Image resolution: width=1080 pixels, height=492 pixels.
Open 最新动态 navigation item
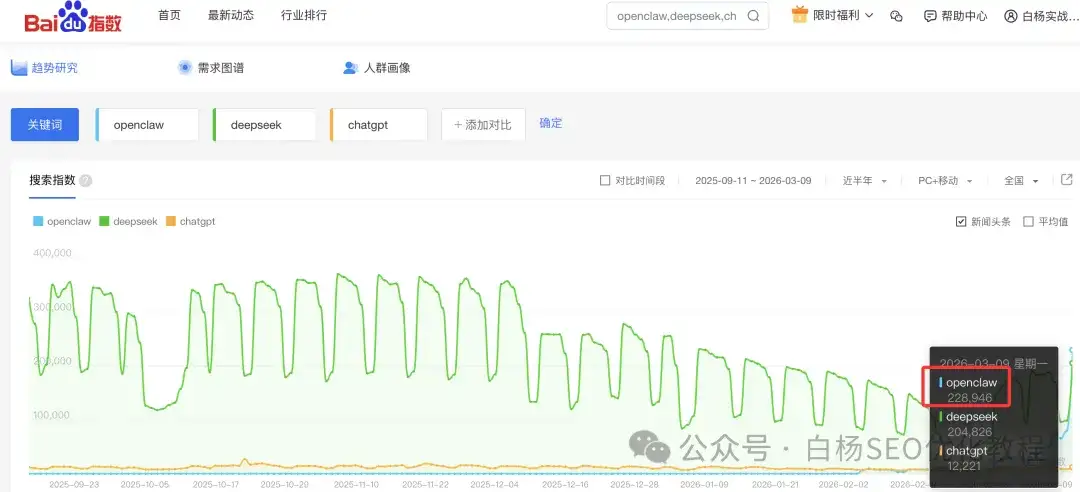tap(231, 15)
